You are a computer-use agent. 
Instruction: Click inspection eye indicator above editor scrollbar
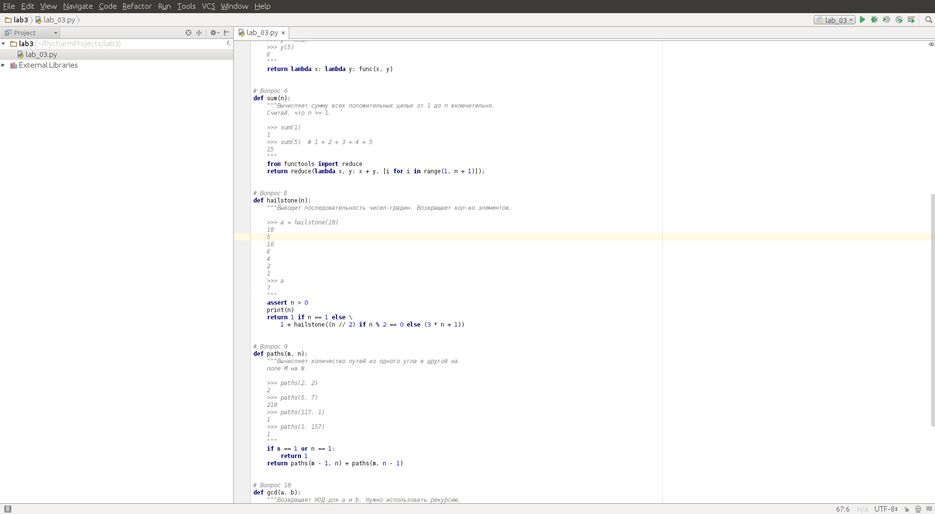coord(931,44)
